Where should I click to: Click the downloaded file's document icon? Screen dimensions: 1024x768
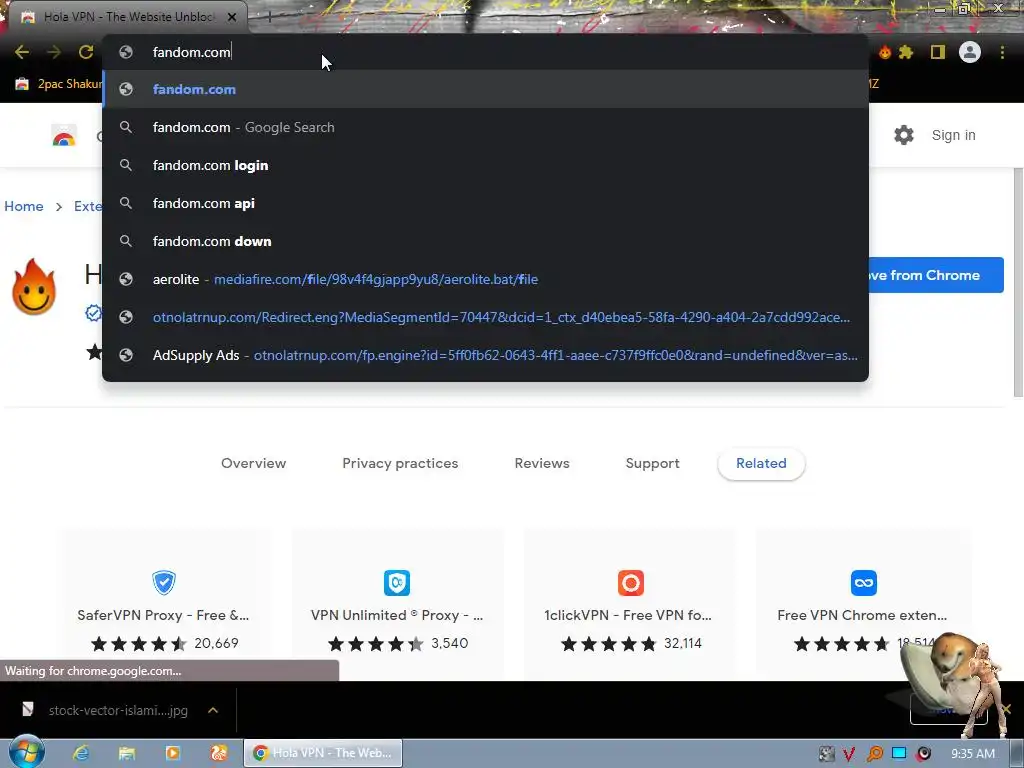pos(27,709)
